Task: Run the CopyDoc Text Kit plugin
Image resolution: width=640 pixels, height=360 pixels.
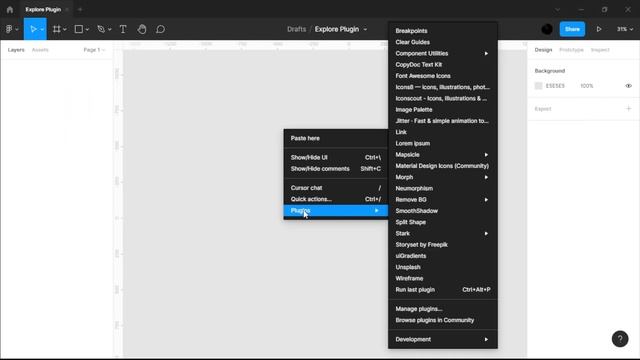Action: coord(442,64)
